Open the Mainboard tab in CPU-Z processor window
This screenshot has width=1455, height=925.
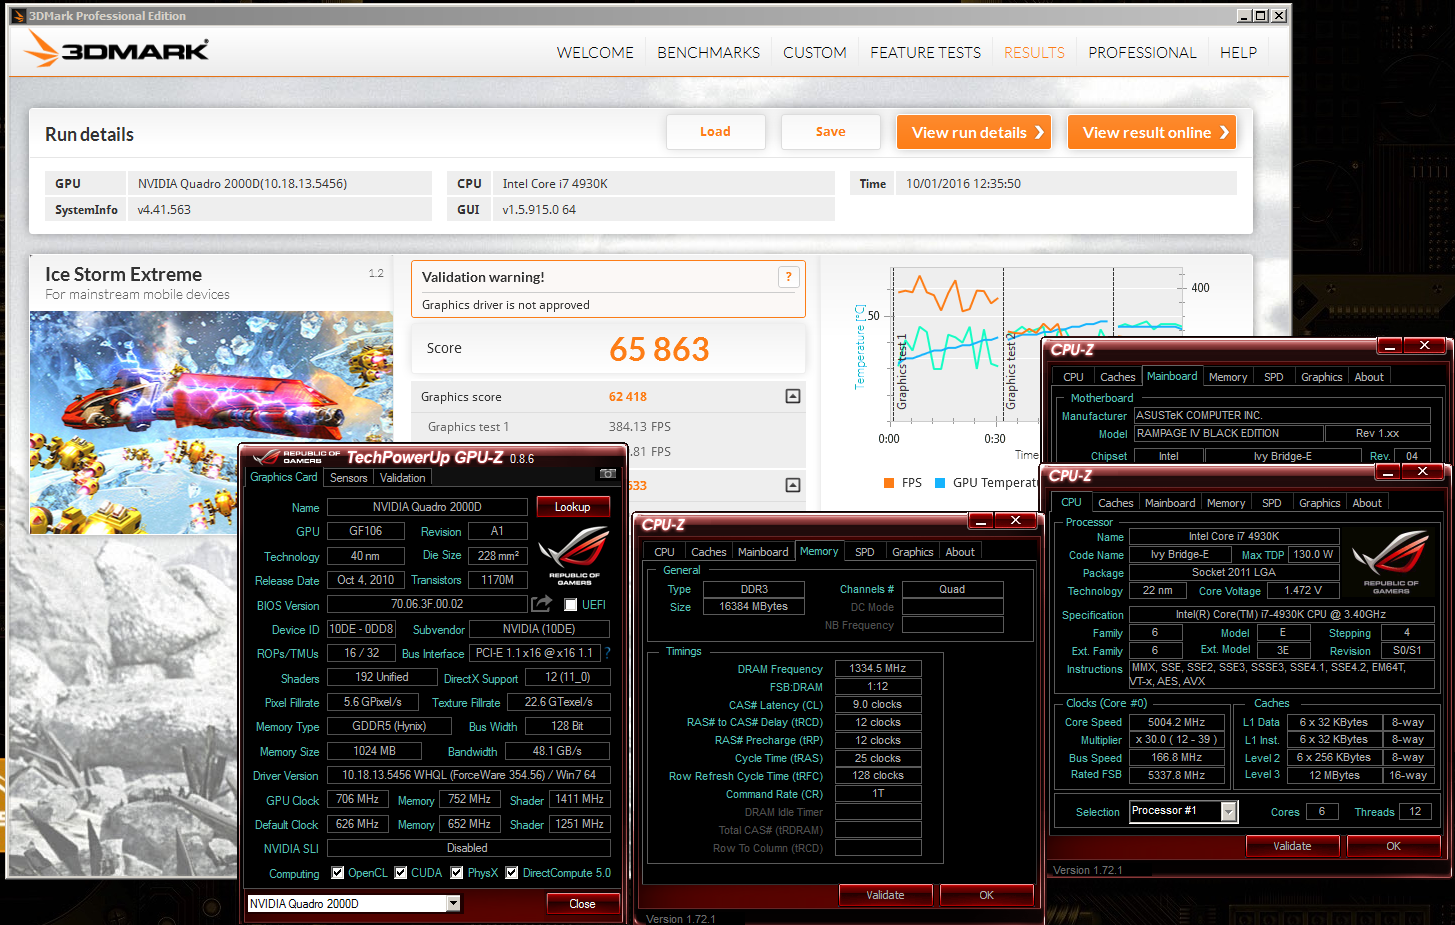pos(1170,503)
